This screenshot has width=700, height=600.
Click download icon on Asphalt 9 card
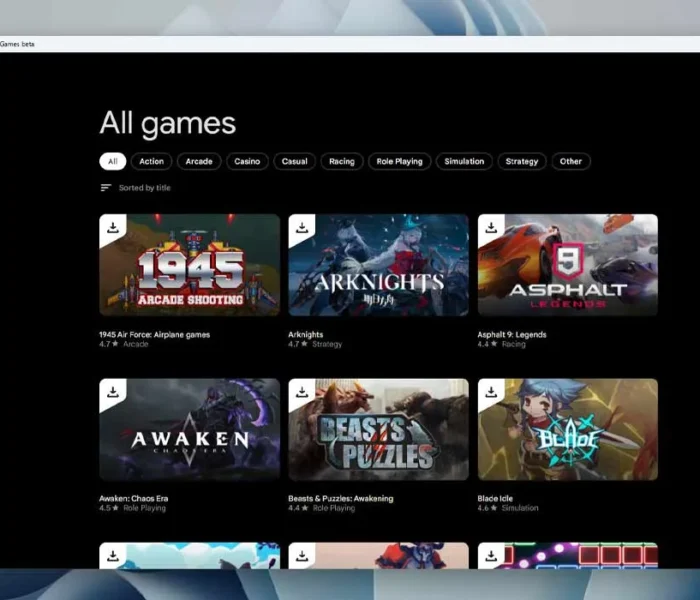click(492, 227)
